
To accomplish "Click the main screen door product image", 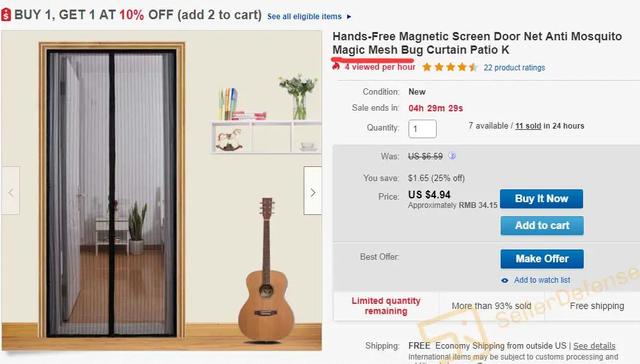I will [161, 190].
